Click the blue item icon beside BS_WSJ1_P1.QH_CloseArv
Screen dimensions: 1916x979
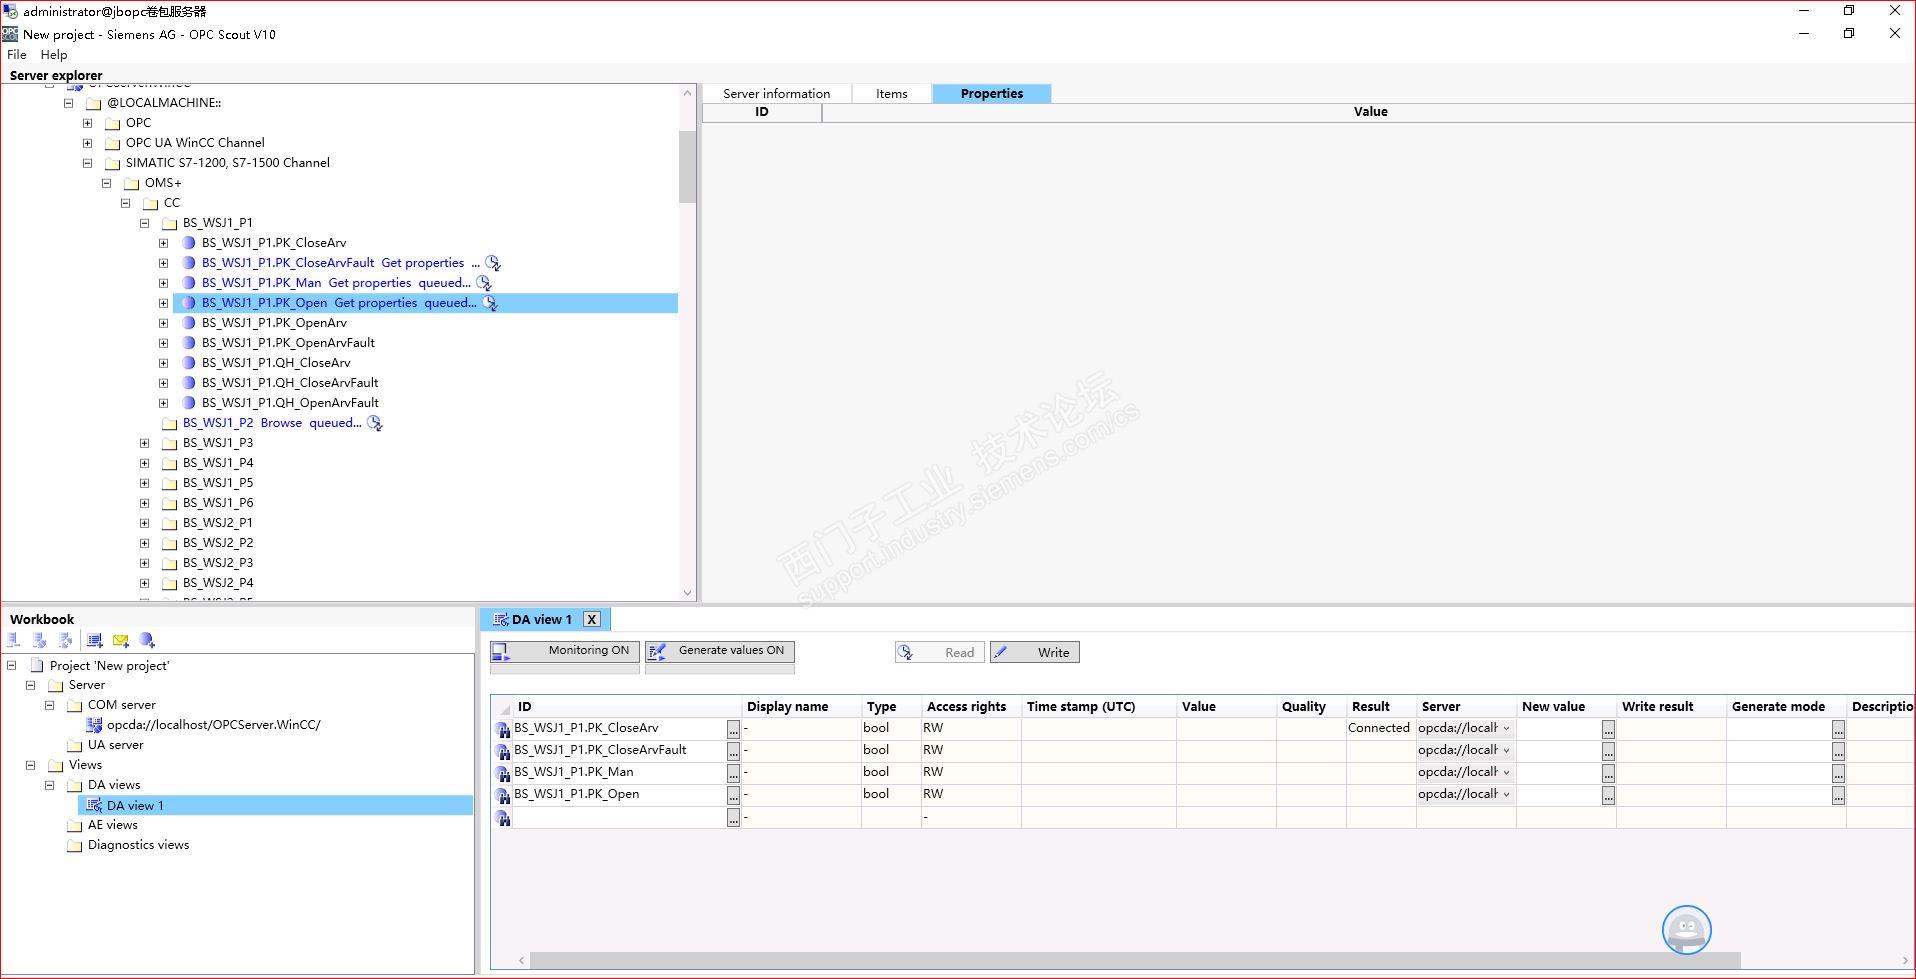(189, 363)
